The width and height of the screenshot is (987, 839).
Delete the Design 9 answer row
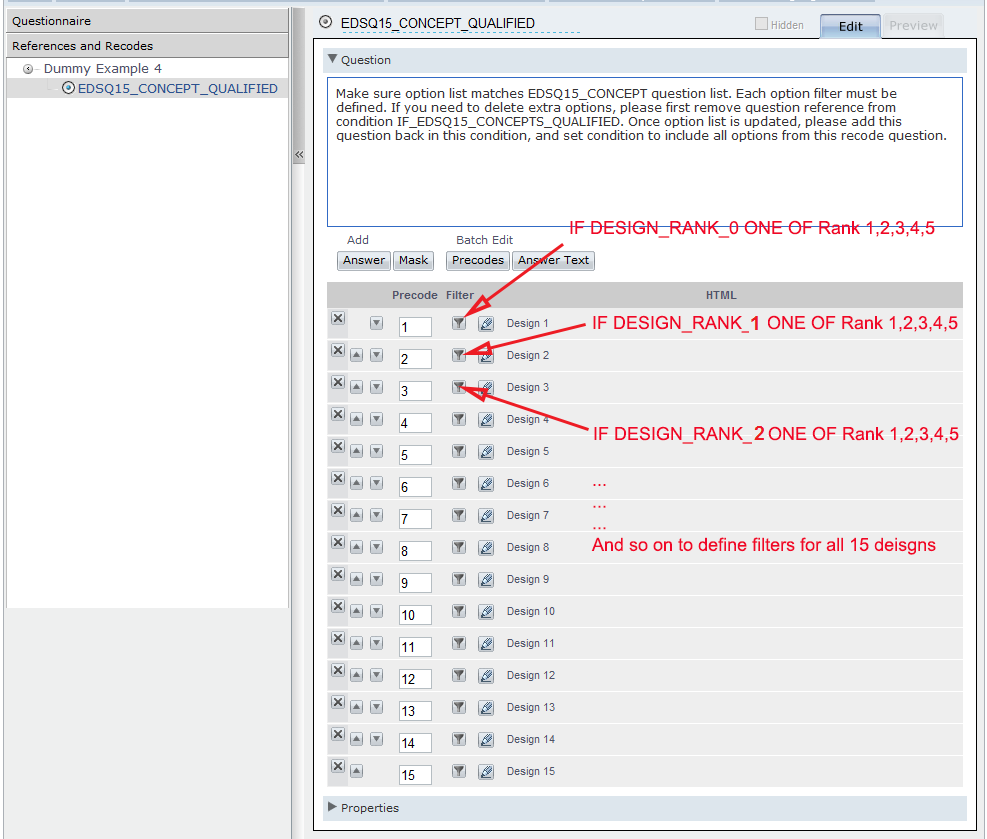pyautogui.click(x=338, y=575)
